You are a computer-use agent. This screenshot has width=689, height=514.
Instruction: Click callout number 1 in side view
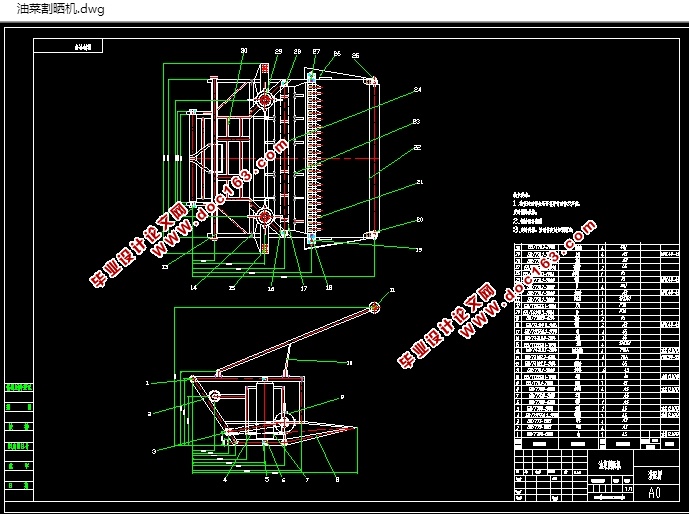(x=147, y=382)
